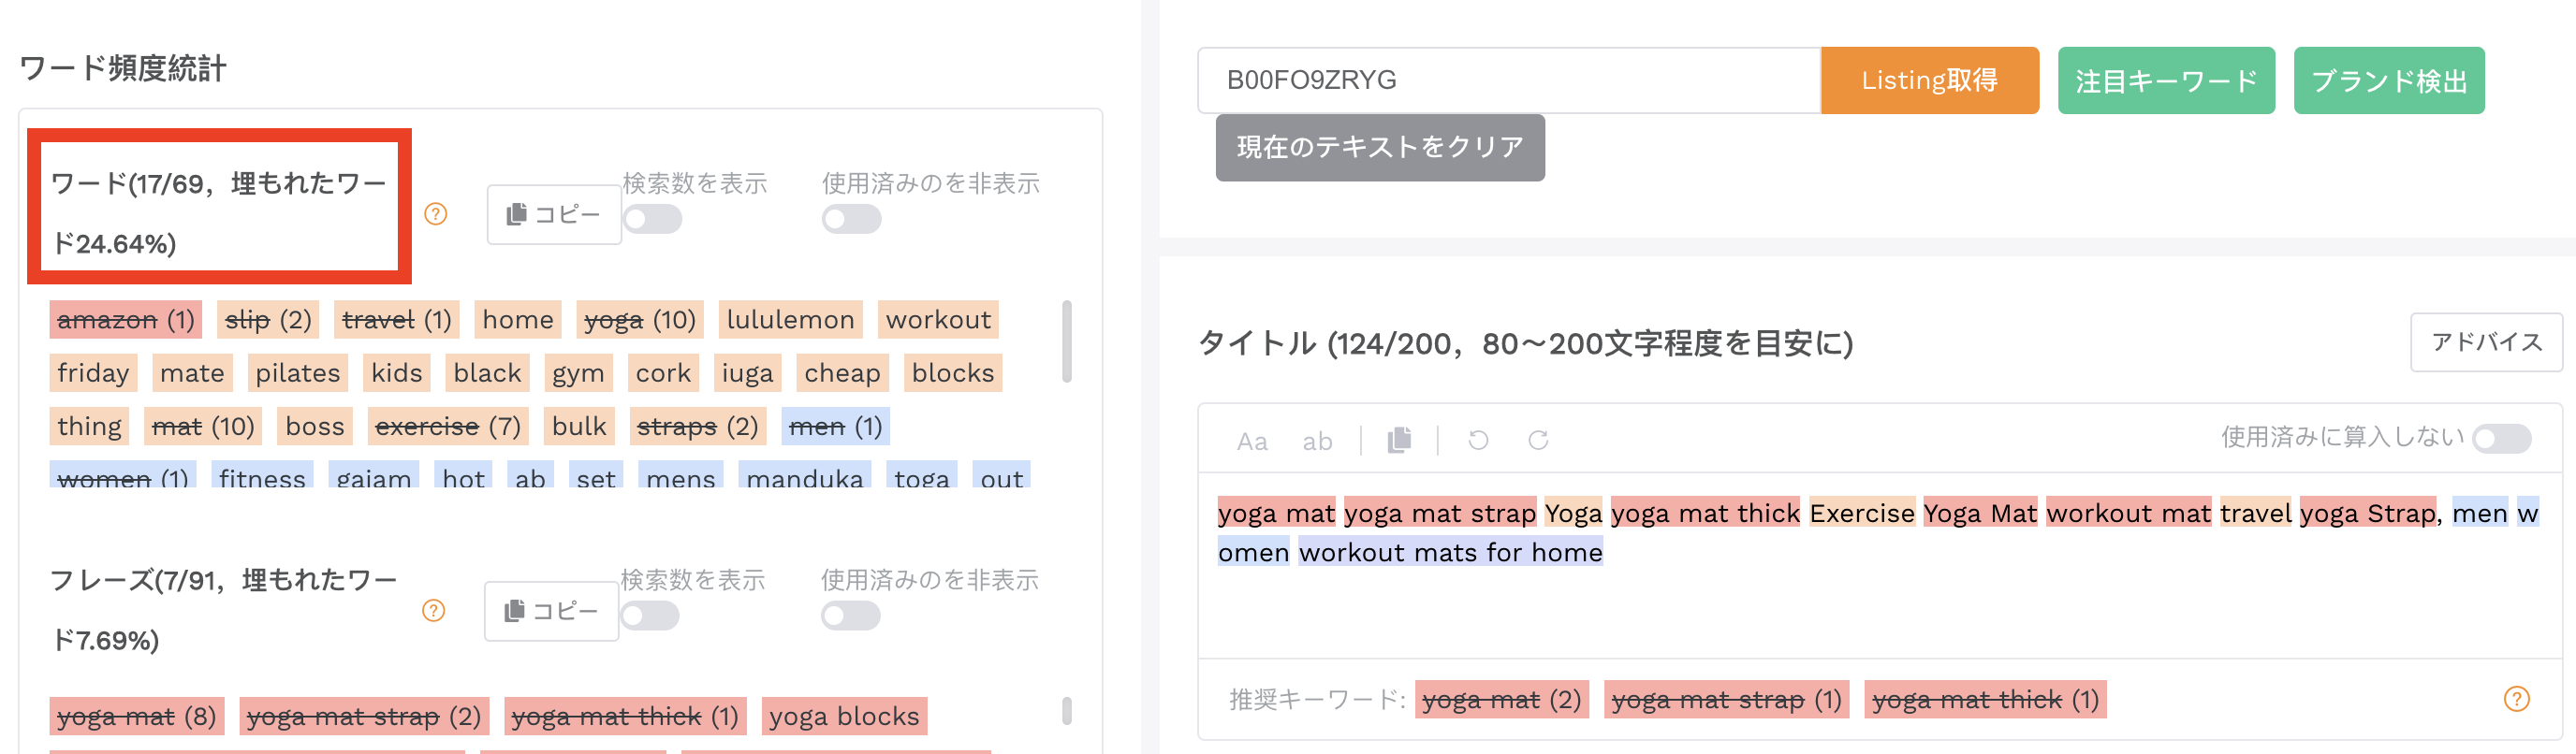
Task: Select the 'men (1)' word tag
Action: click(x=835, y=427)
